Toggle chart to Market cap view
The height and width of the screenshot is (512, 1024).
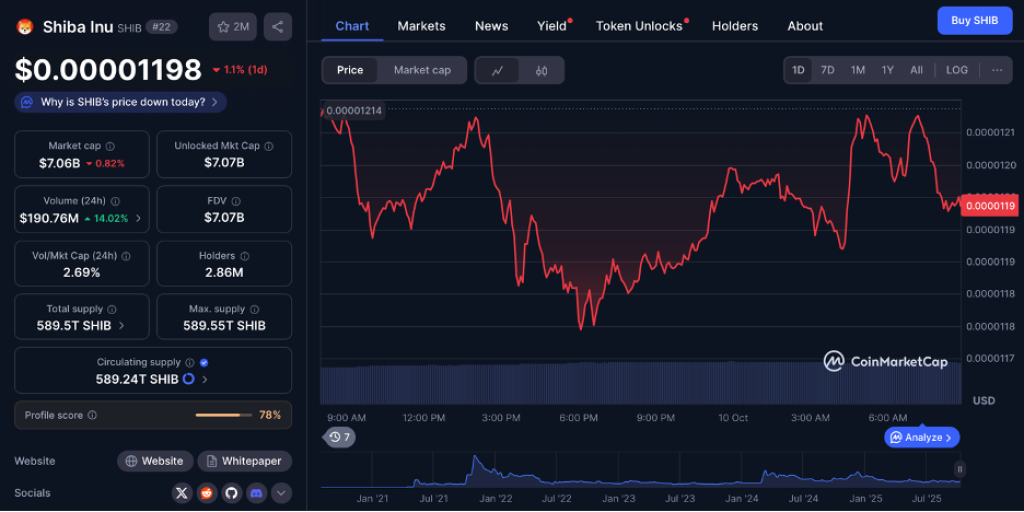coord(422,70)
